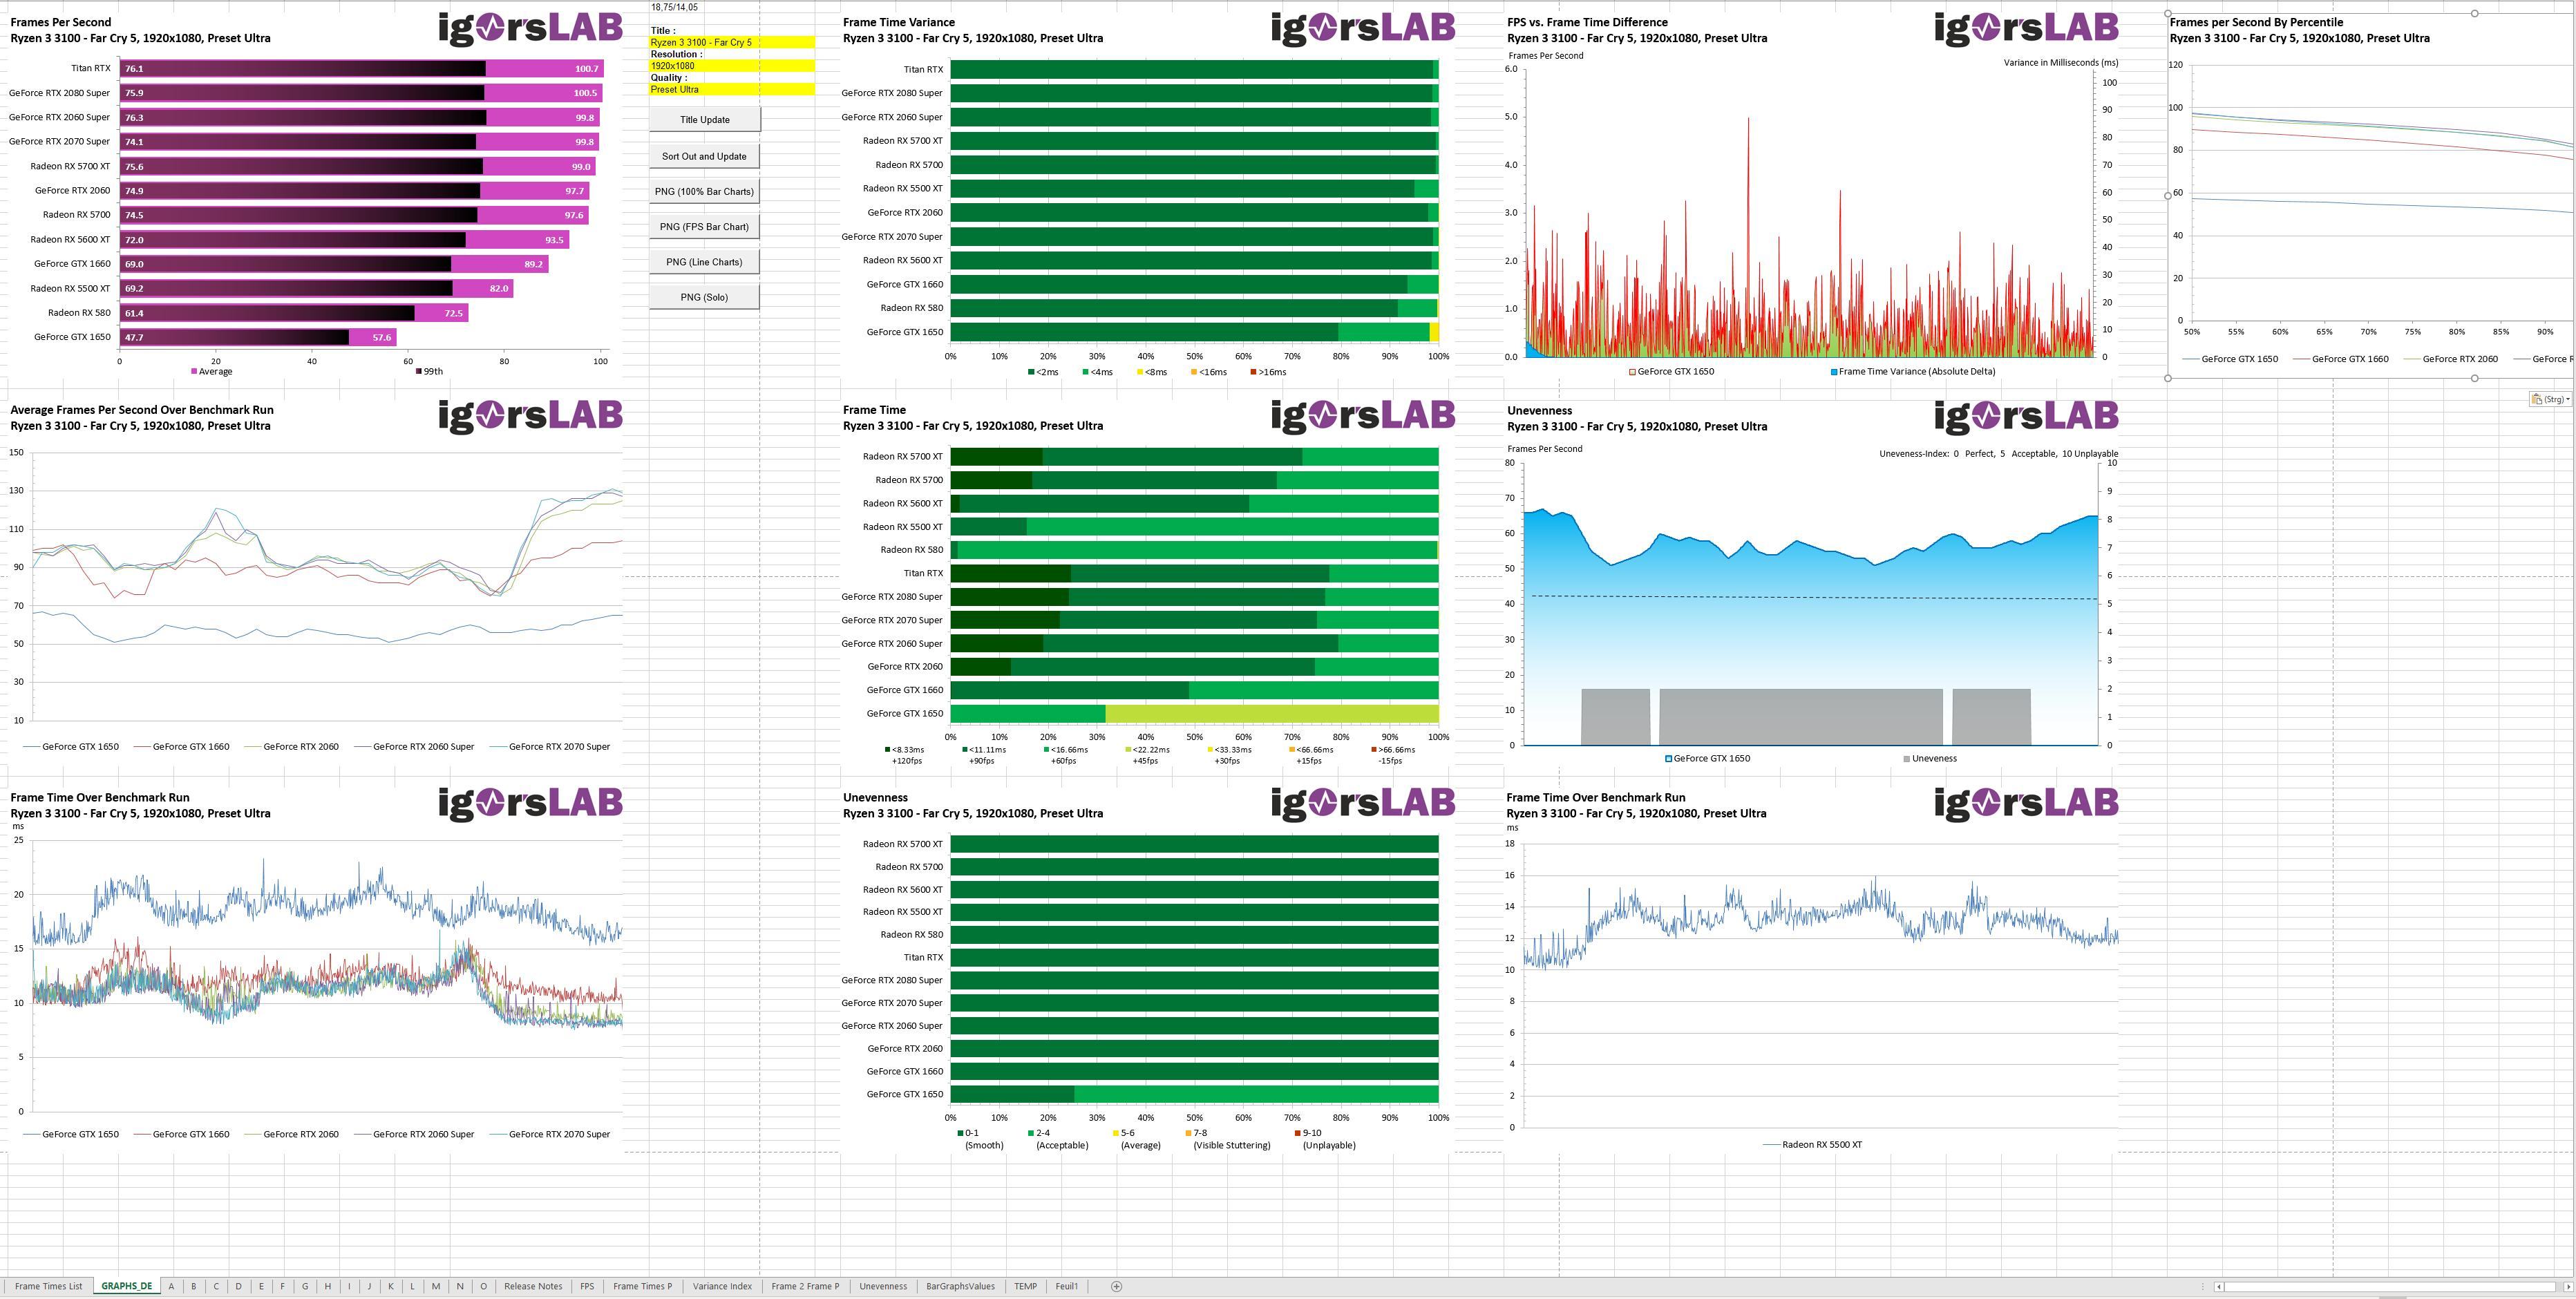
Task: Click the '99th' legend swatch in Frames Per Second chart
Action: 419,371
